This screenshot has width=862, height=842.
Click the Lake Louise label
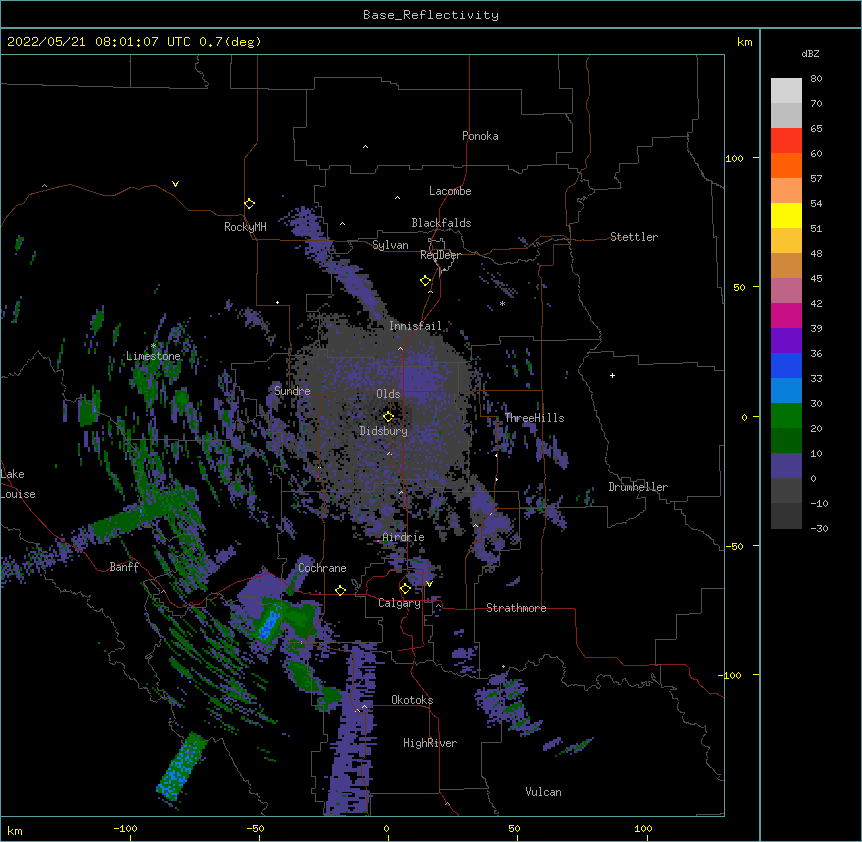[18, 484]
